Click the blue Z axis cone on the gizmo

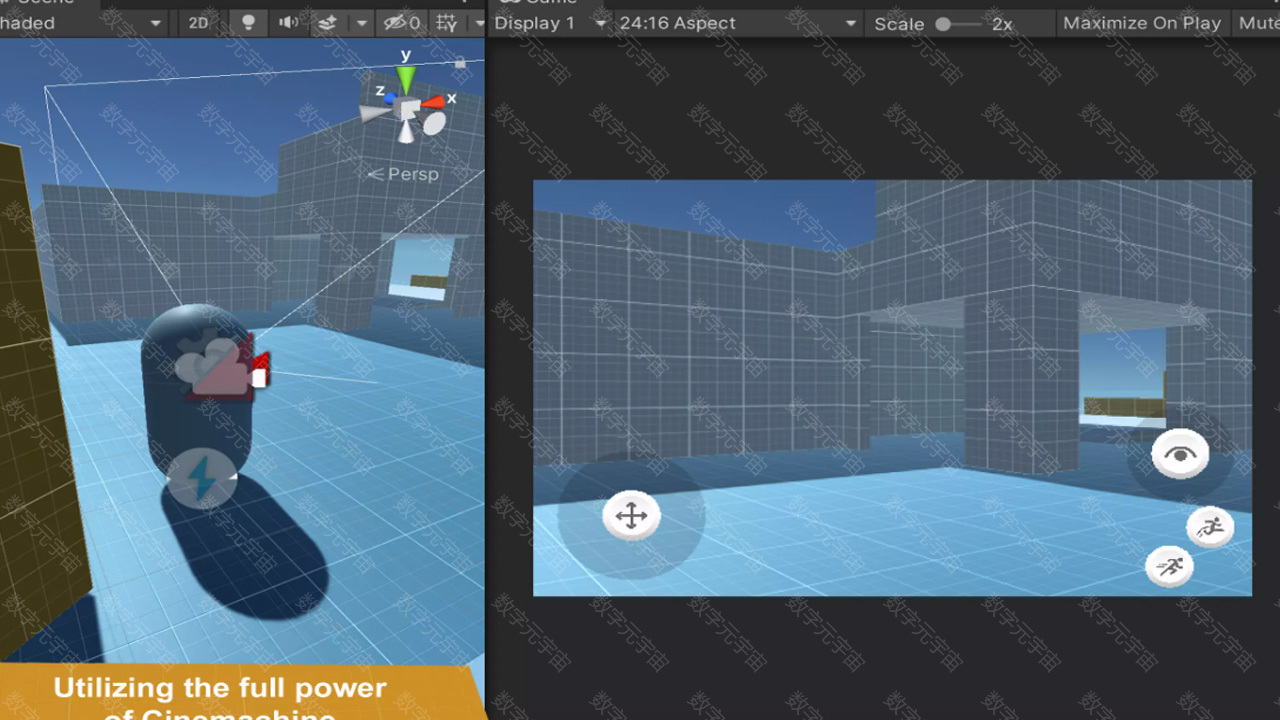click(390, 98)
